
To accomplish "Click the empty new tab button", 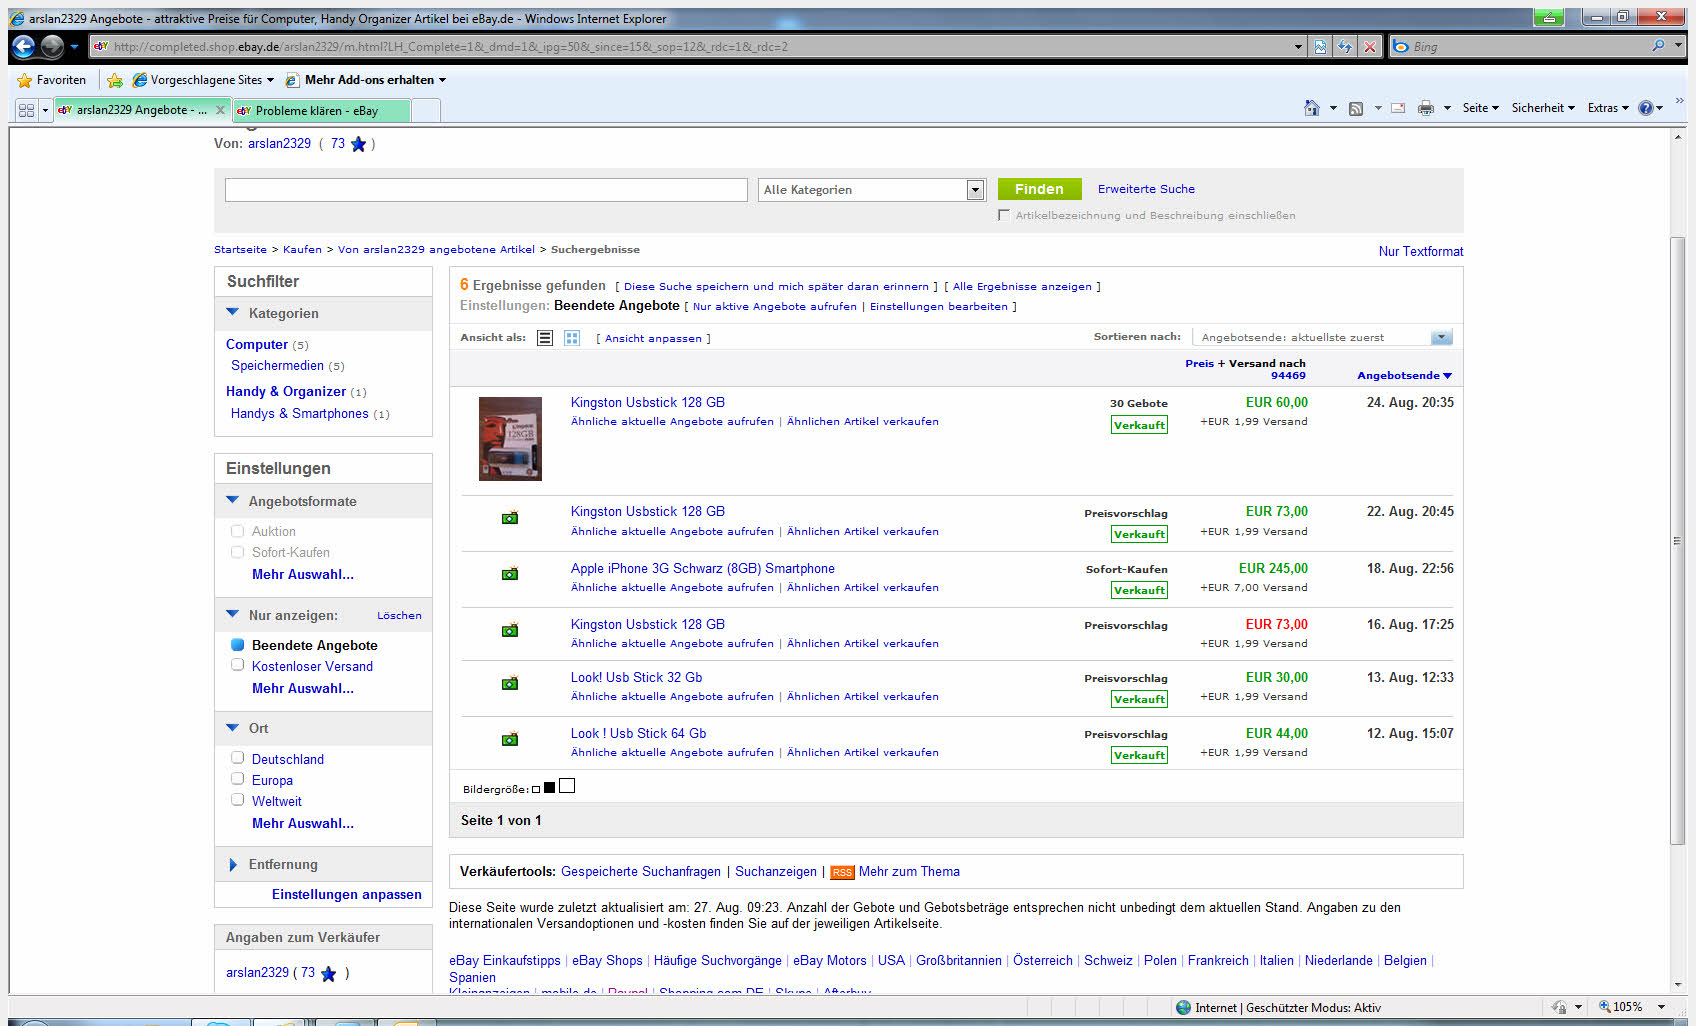I will (426, 111).
